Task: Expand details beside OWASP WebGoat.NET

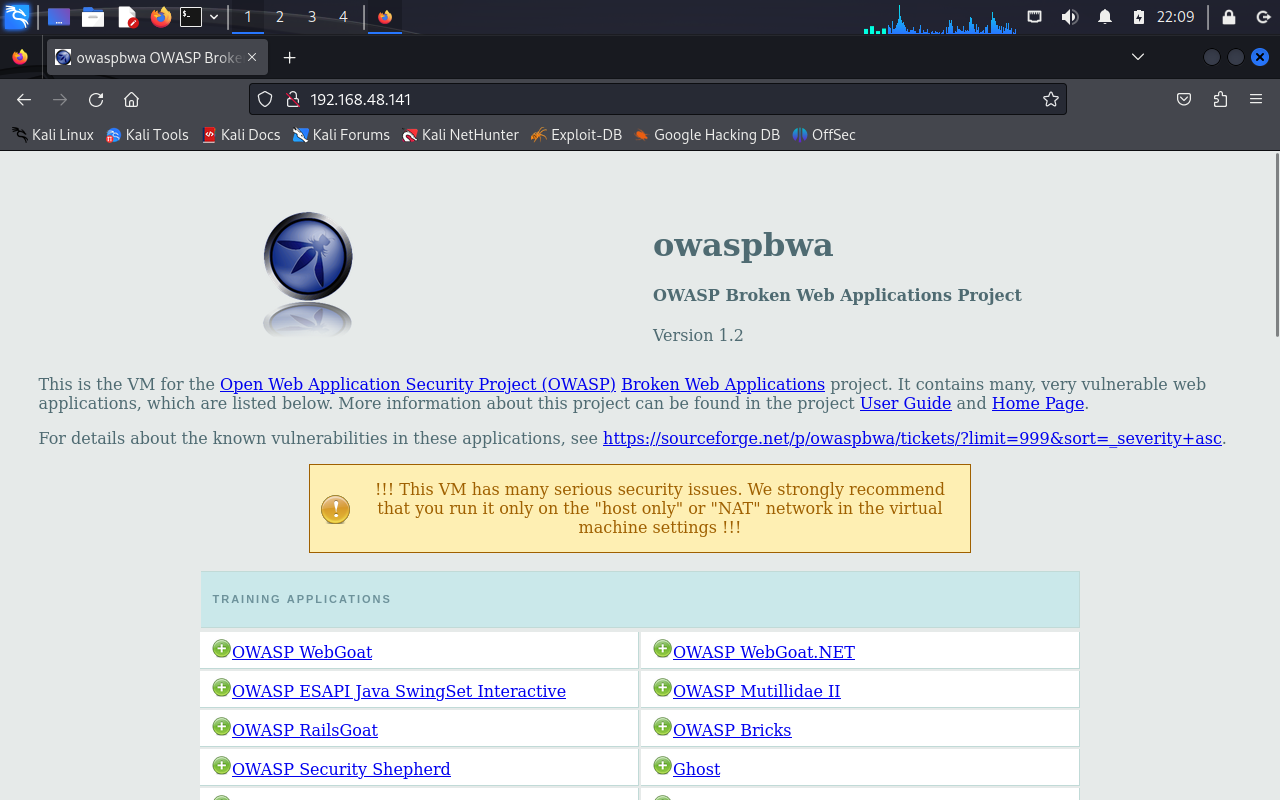Action: point(662,649)
